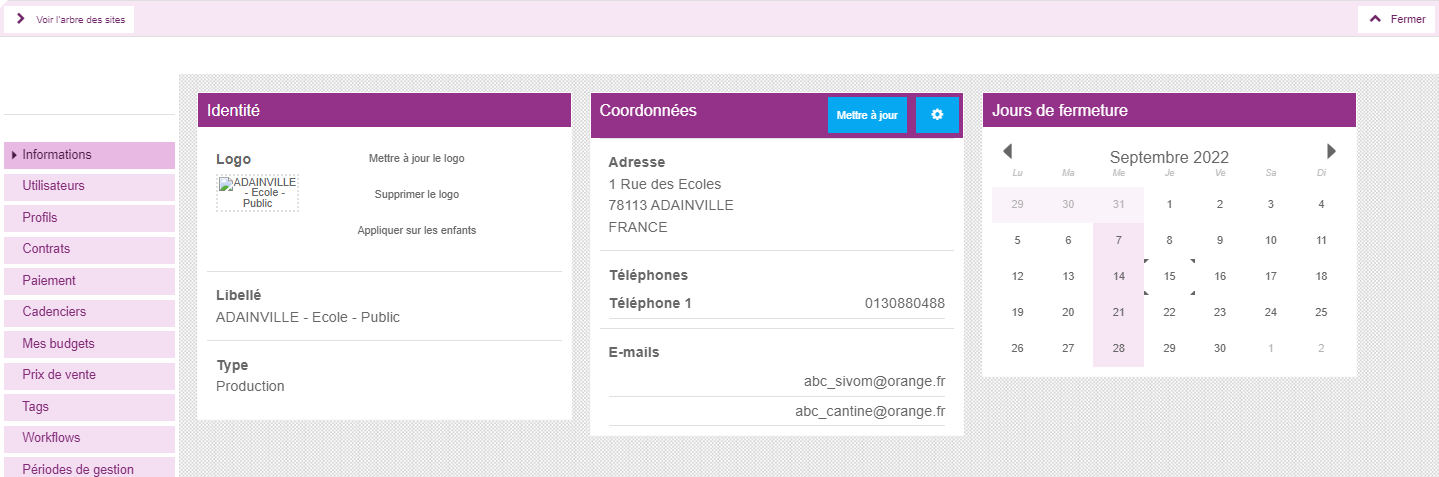Open Cadenciers menu item

point(90,312)
